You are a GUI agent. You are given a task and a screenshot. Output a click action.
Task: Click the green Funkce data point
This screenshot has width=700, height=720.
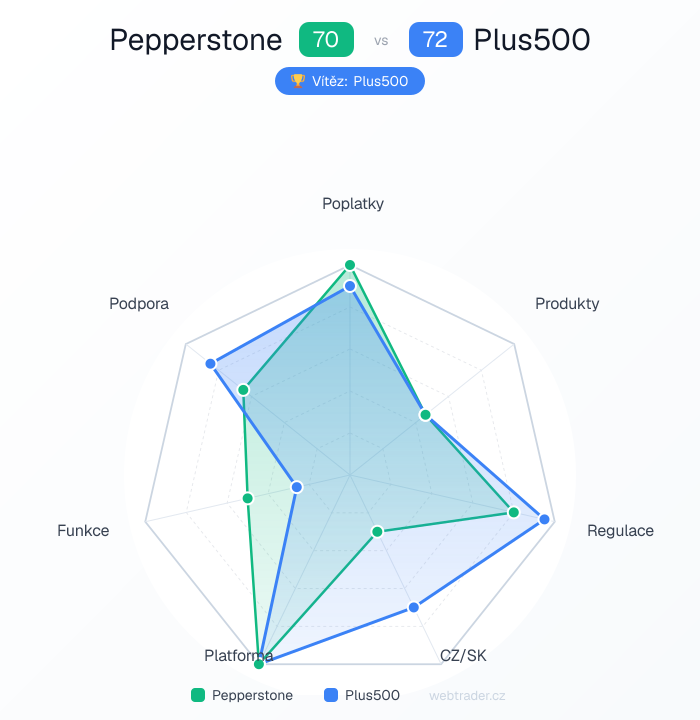pos(248,498)
